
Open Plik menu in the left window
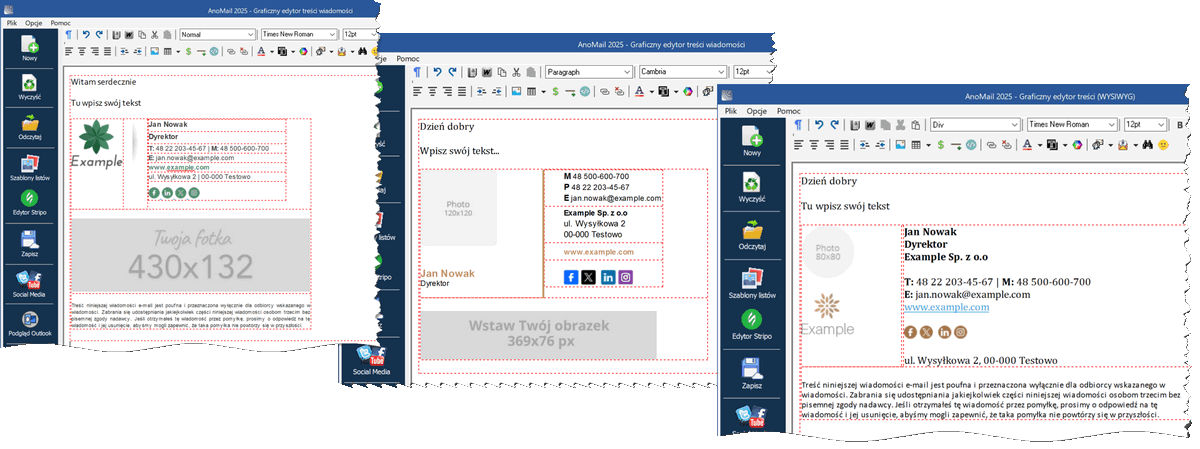tap(12, 22)
